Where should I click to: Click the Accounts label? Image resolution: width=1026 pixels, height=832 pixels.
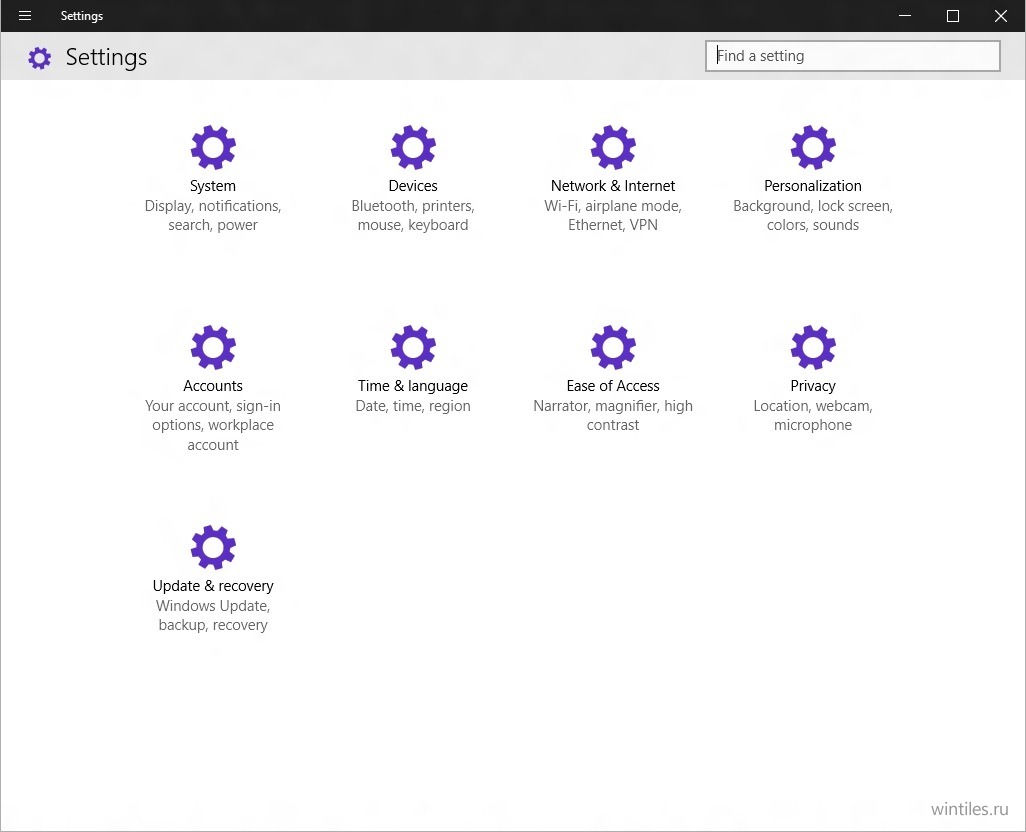point(213,386)
